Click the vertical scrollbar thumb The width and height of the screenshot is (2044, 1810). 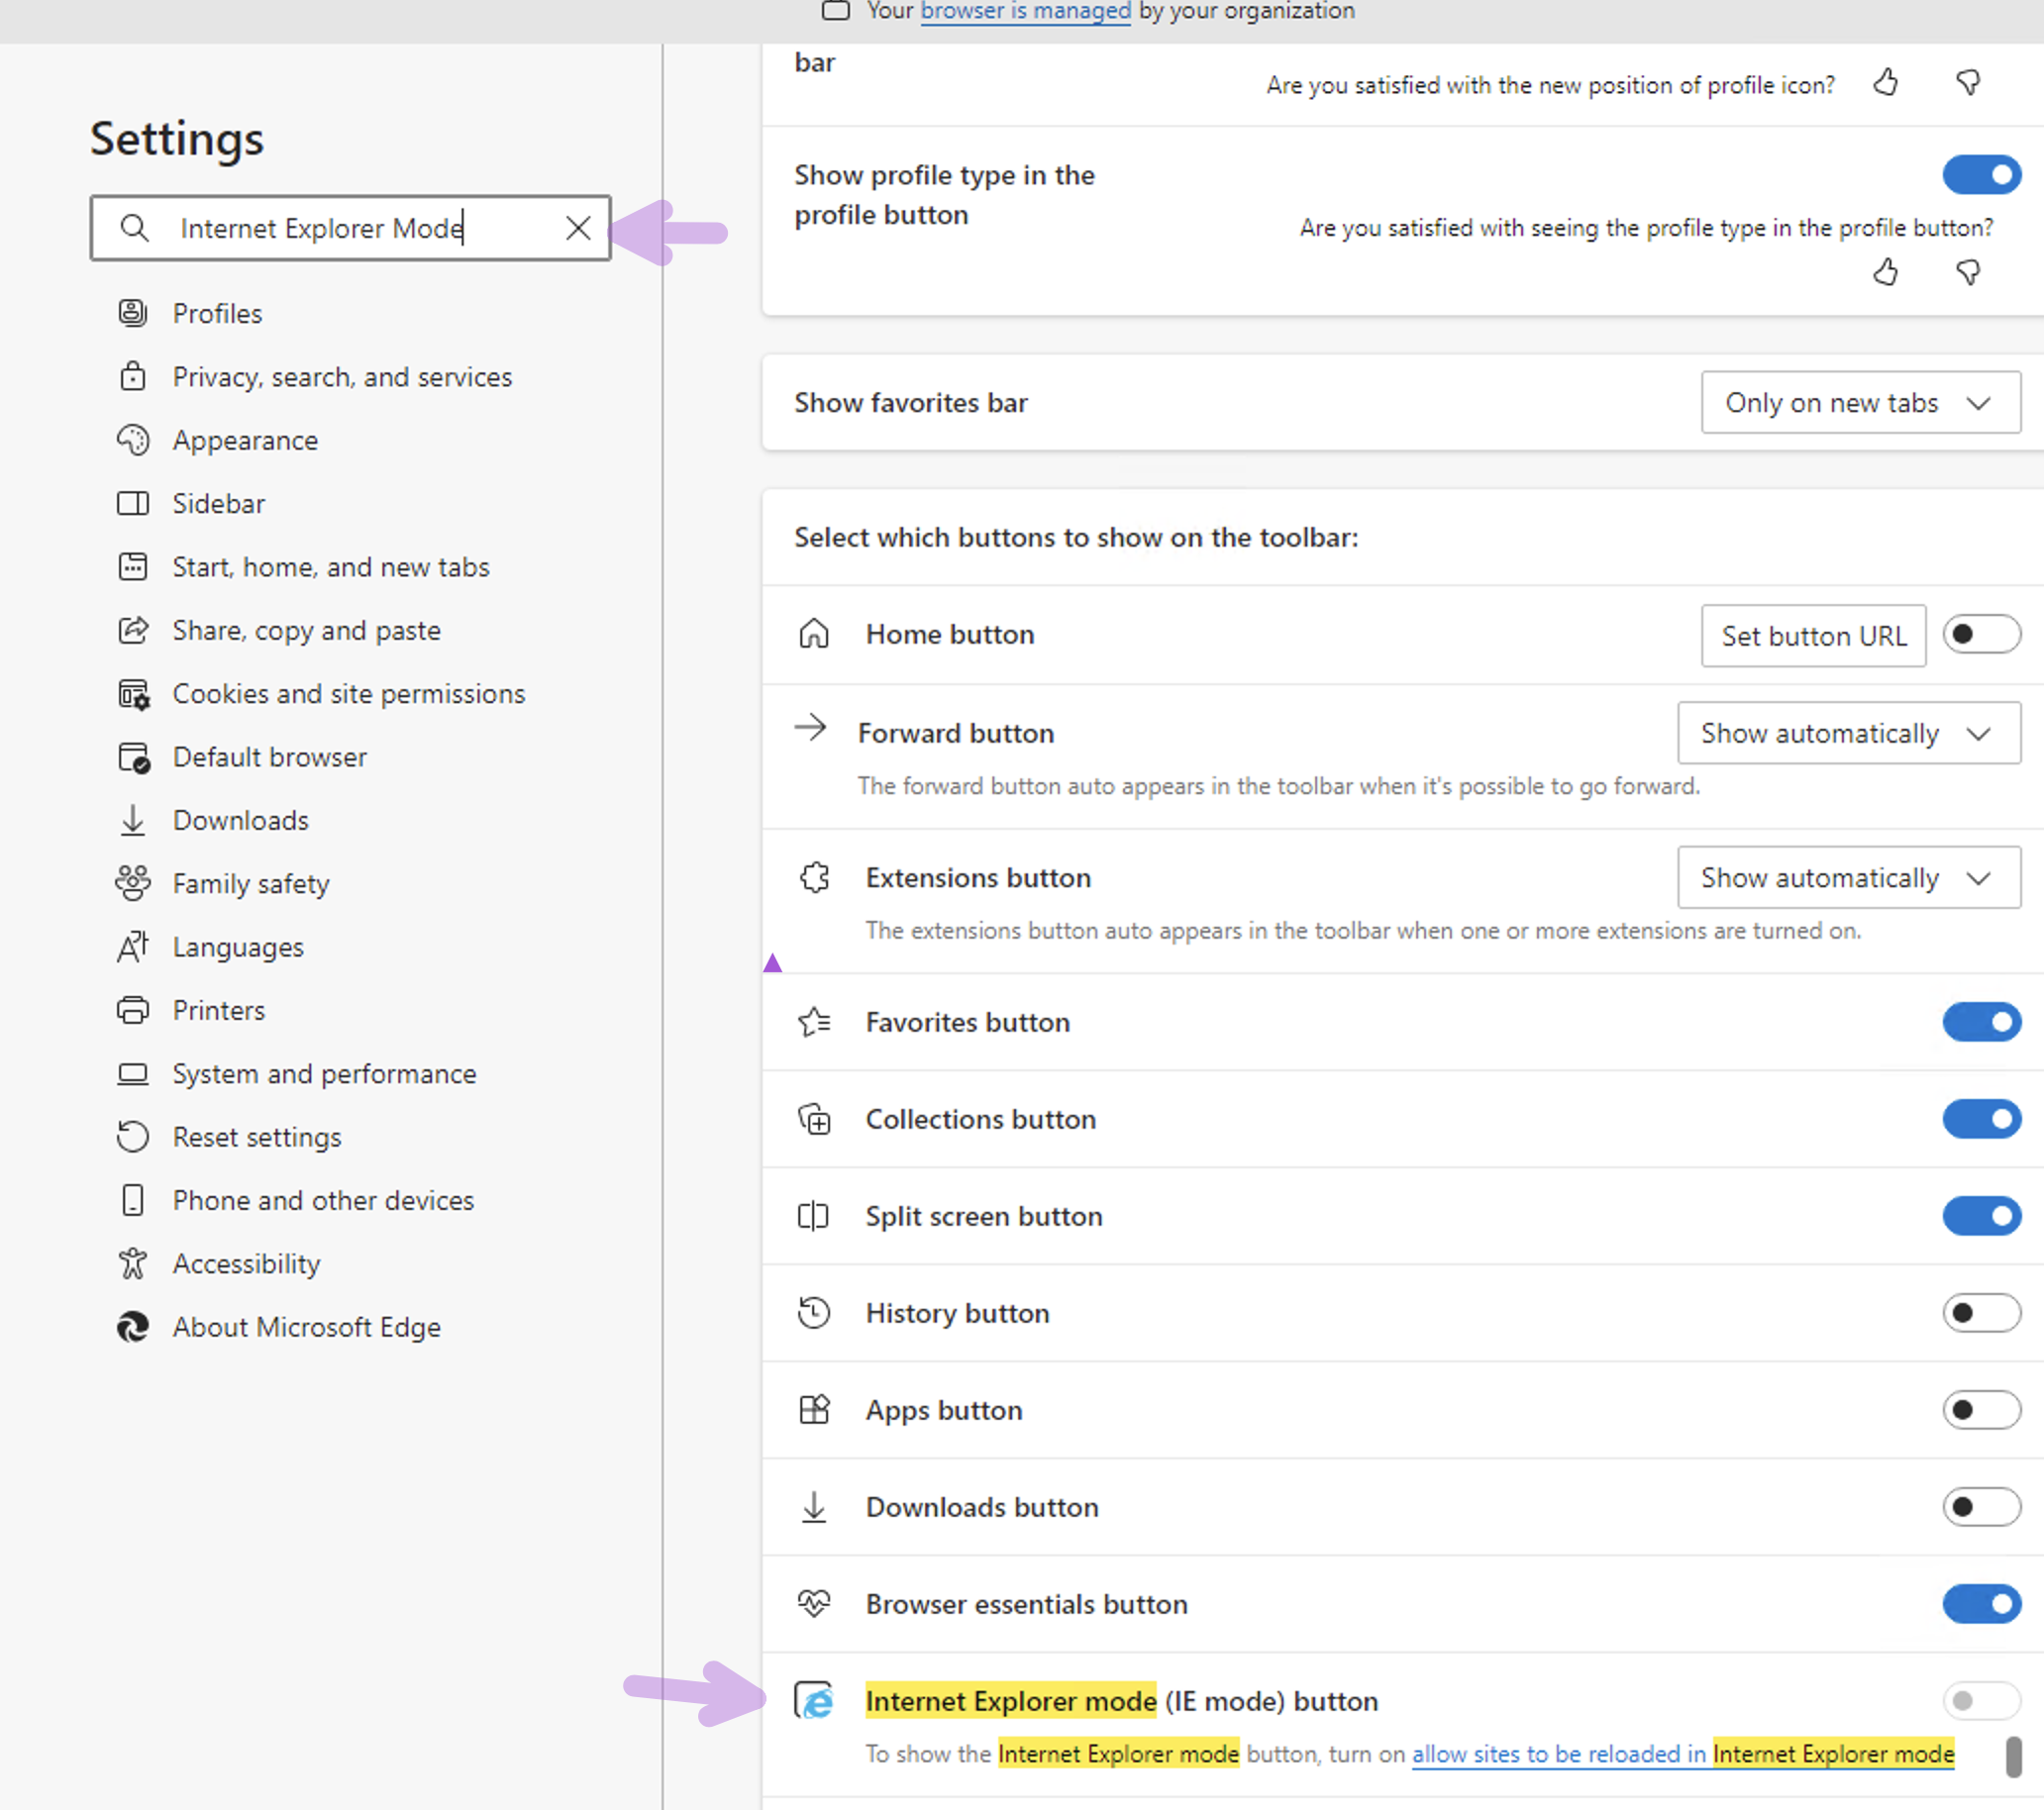tap(2013, 1757)
